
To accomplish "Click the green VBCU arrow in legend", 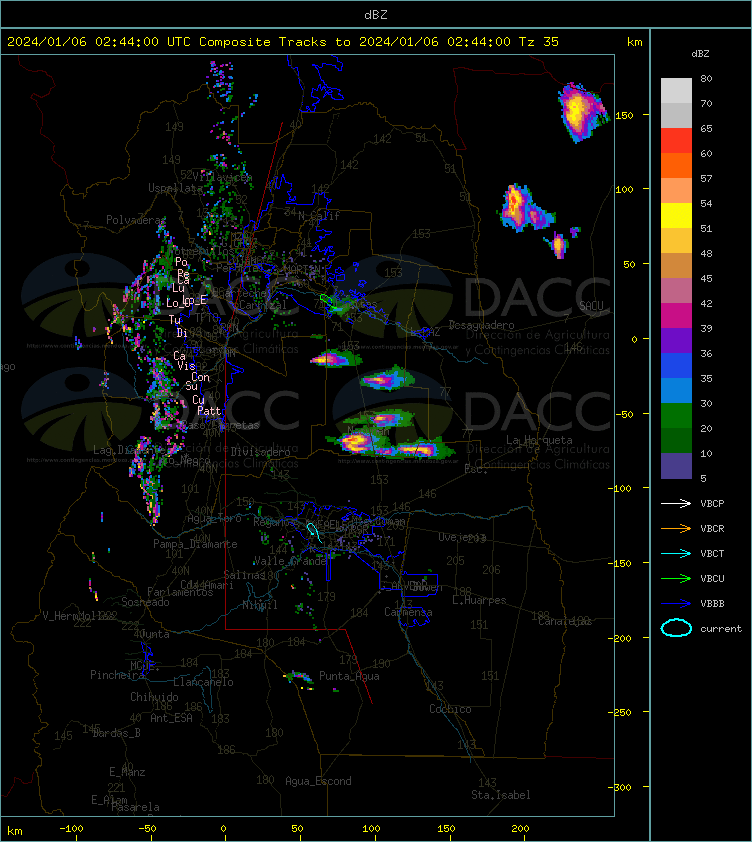I will 676,578.
